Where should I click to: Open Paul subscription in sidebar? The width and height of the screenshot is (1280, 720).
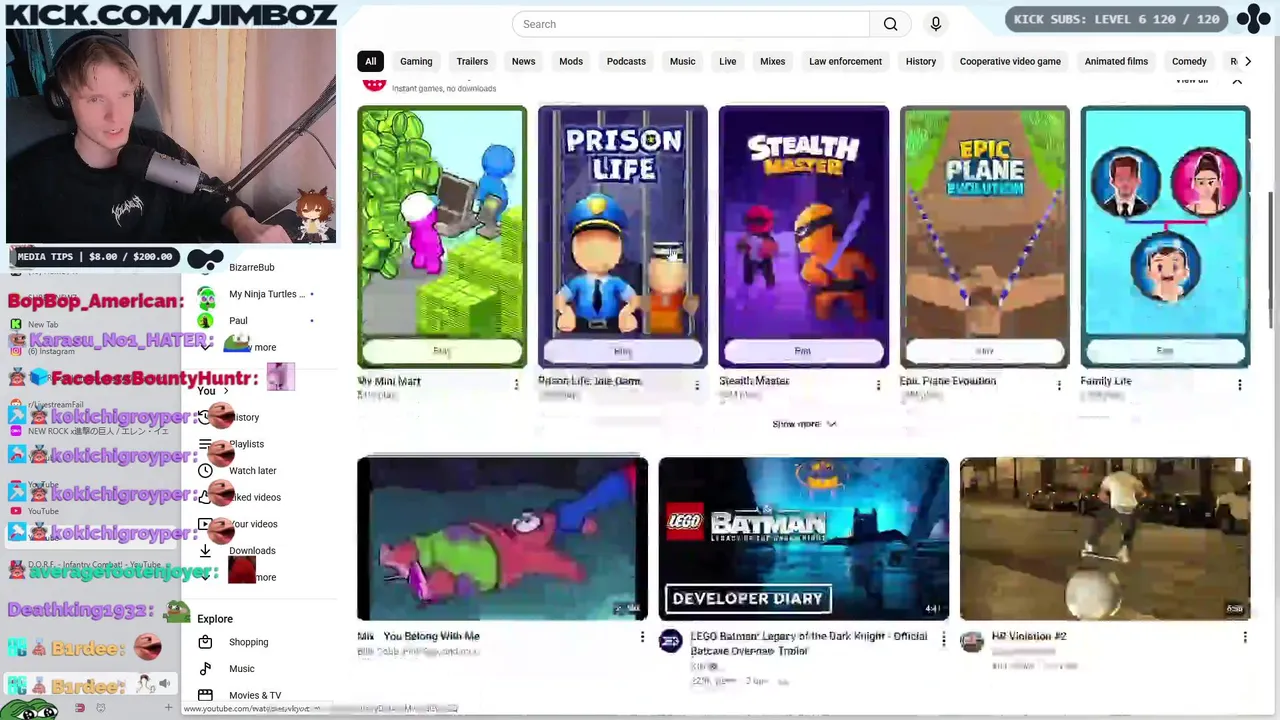(x=238, y=321)
